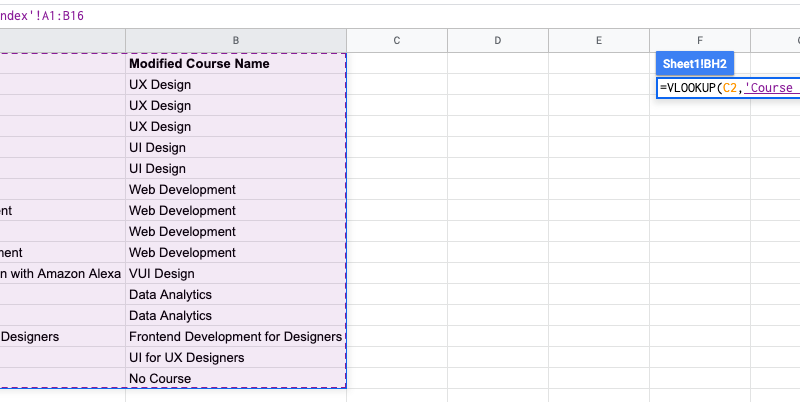
Task: Select the VUI Design cell
Action: 161,274
